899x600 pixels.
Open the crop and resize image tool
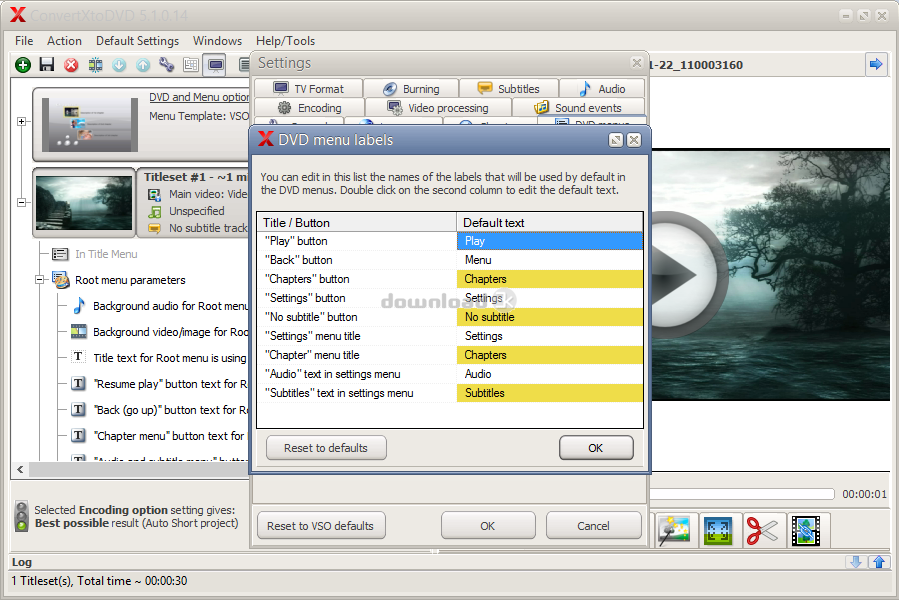click(x=718, y=530)
